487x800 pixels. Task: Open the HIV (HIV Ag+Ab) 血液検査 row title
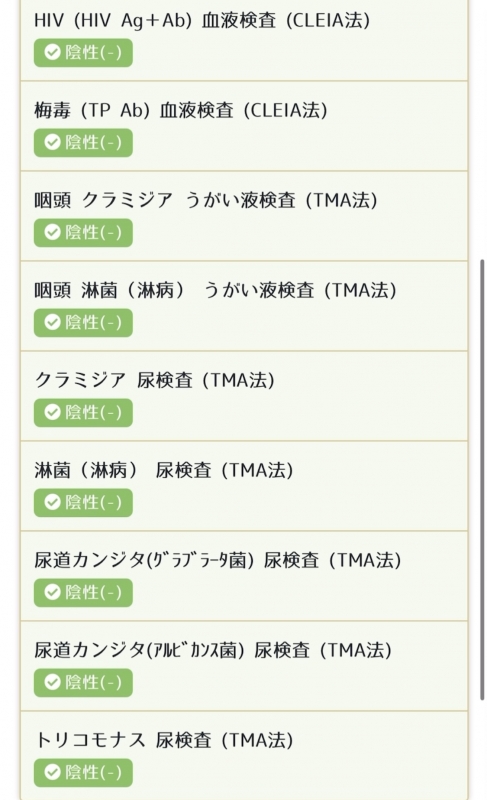[x=202, y=20]
